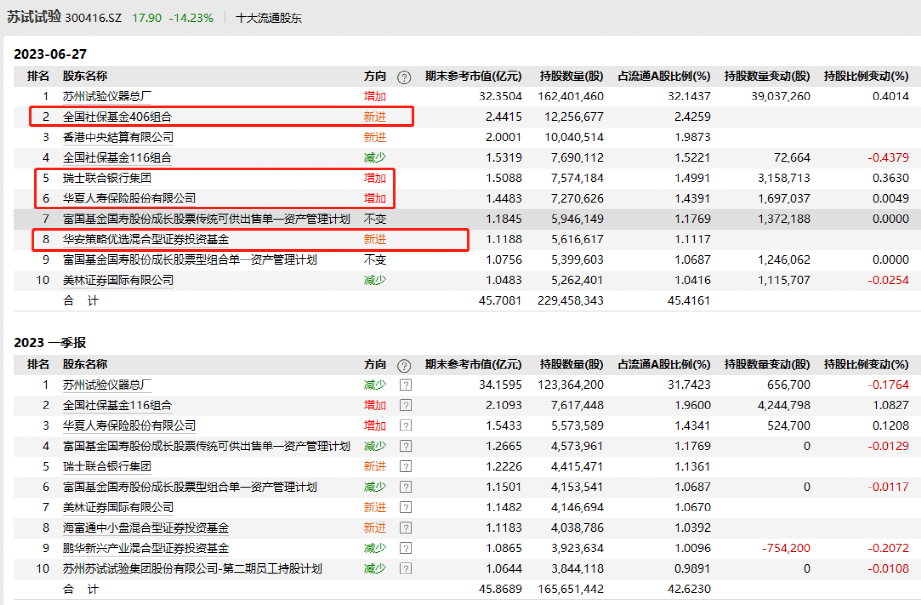Click total shares 229,458,343
921x605 pixels.
tap(570, 301)
